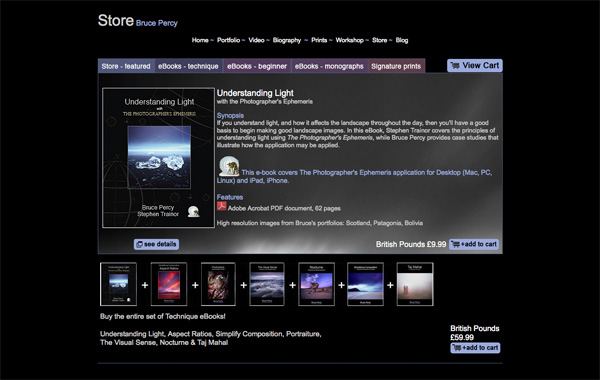Switch to the Store - featured tab
Screen dimensions: 600x380
tap(126, 66)
